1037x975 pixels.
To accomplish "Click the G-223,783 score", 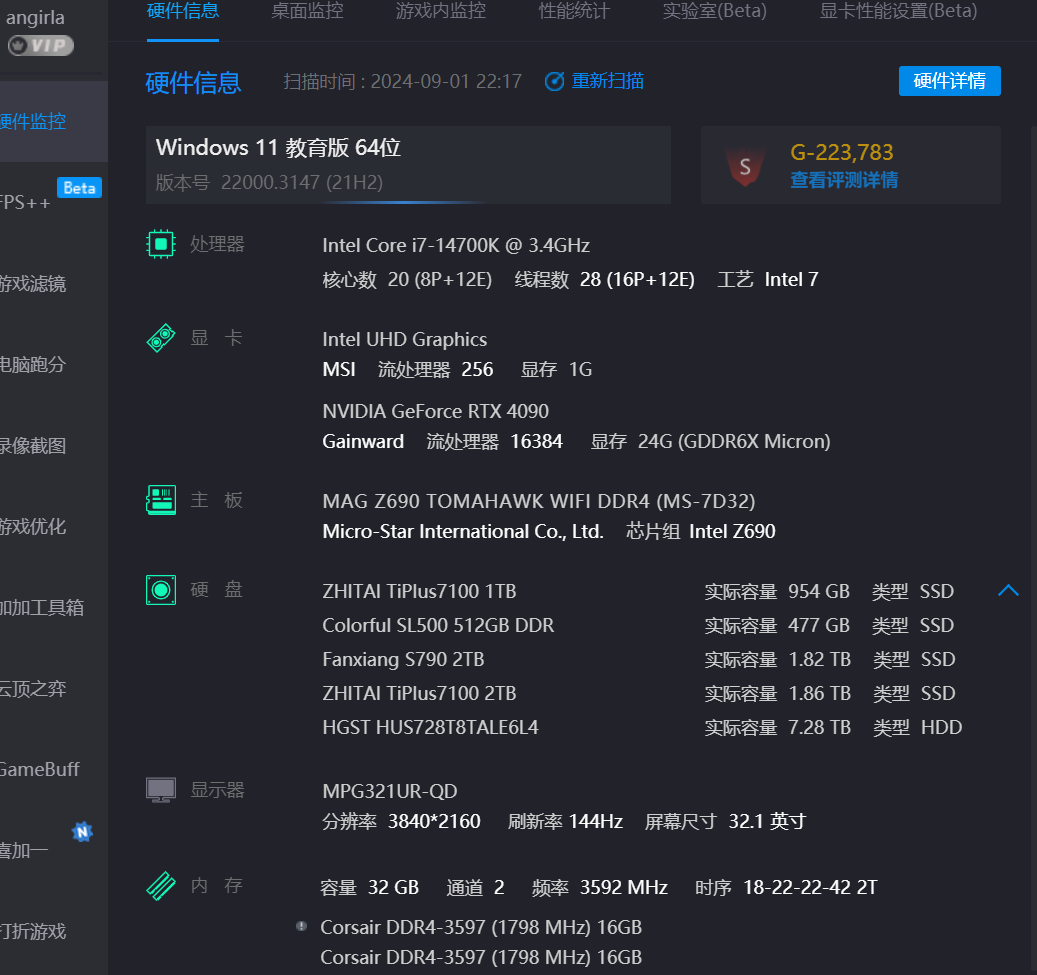I will (842, 152).
